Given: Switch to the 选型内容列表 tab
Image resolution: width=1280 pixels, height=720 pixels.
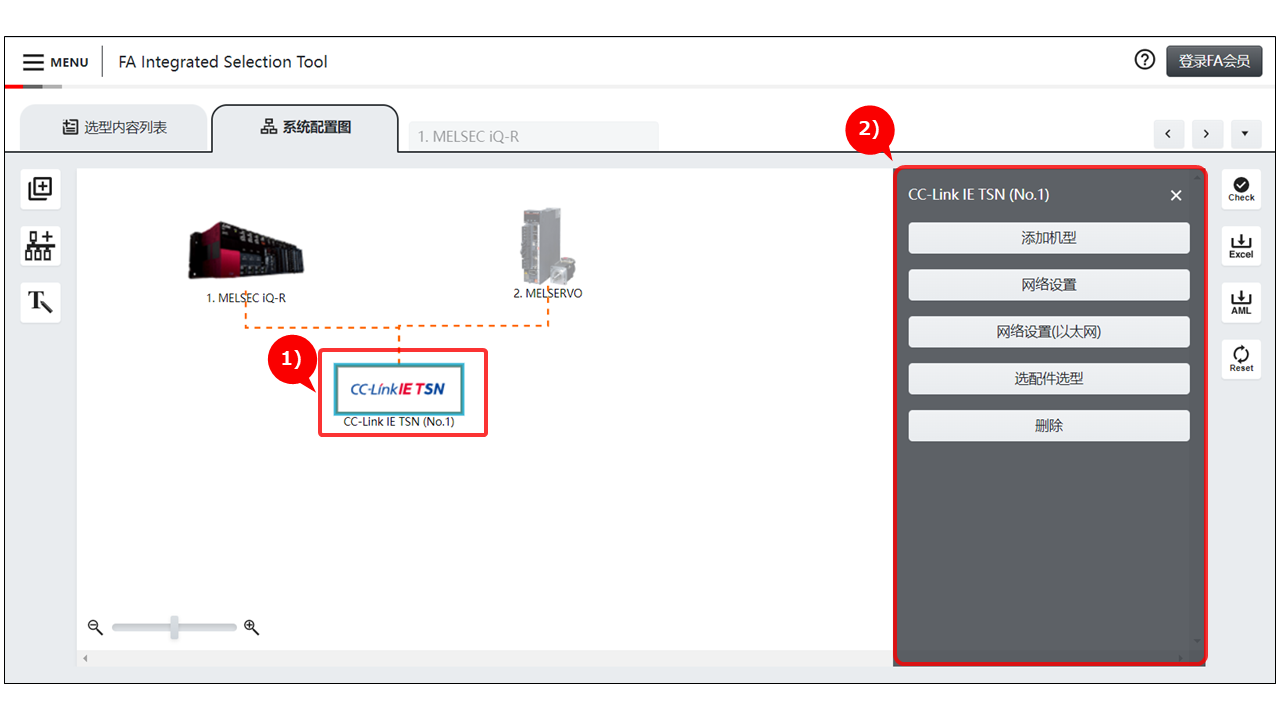Looking at the screenshot, I should click(x=114, y=127).
